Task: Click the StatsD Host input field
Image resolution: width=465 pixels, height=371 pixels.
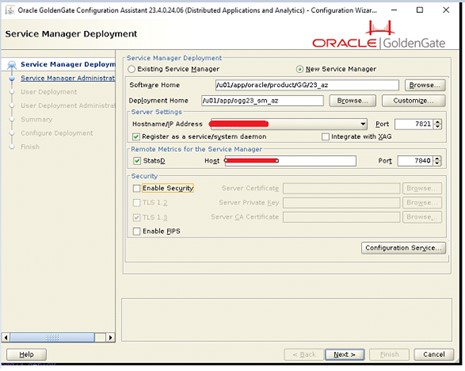Action: [x=290, y=161]
